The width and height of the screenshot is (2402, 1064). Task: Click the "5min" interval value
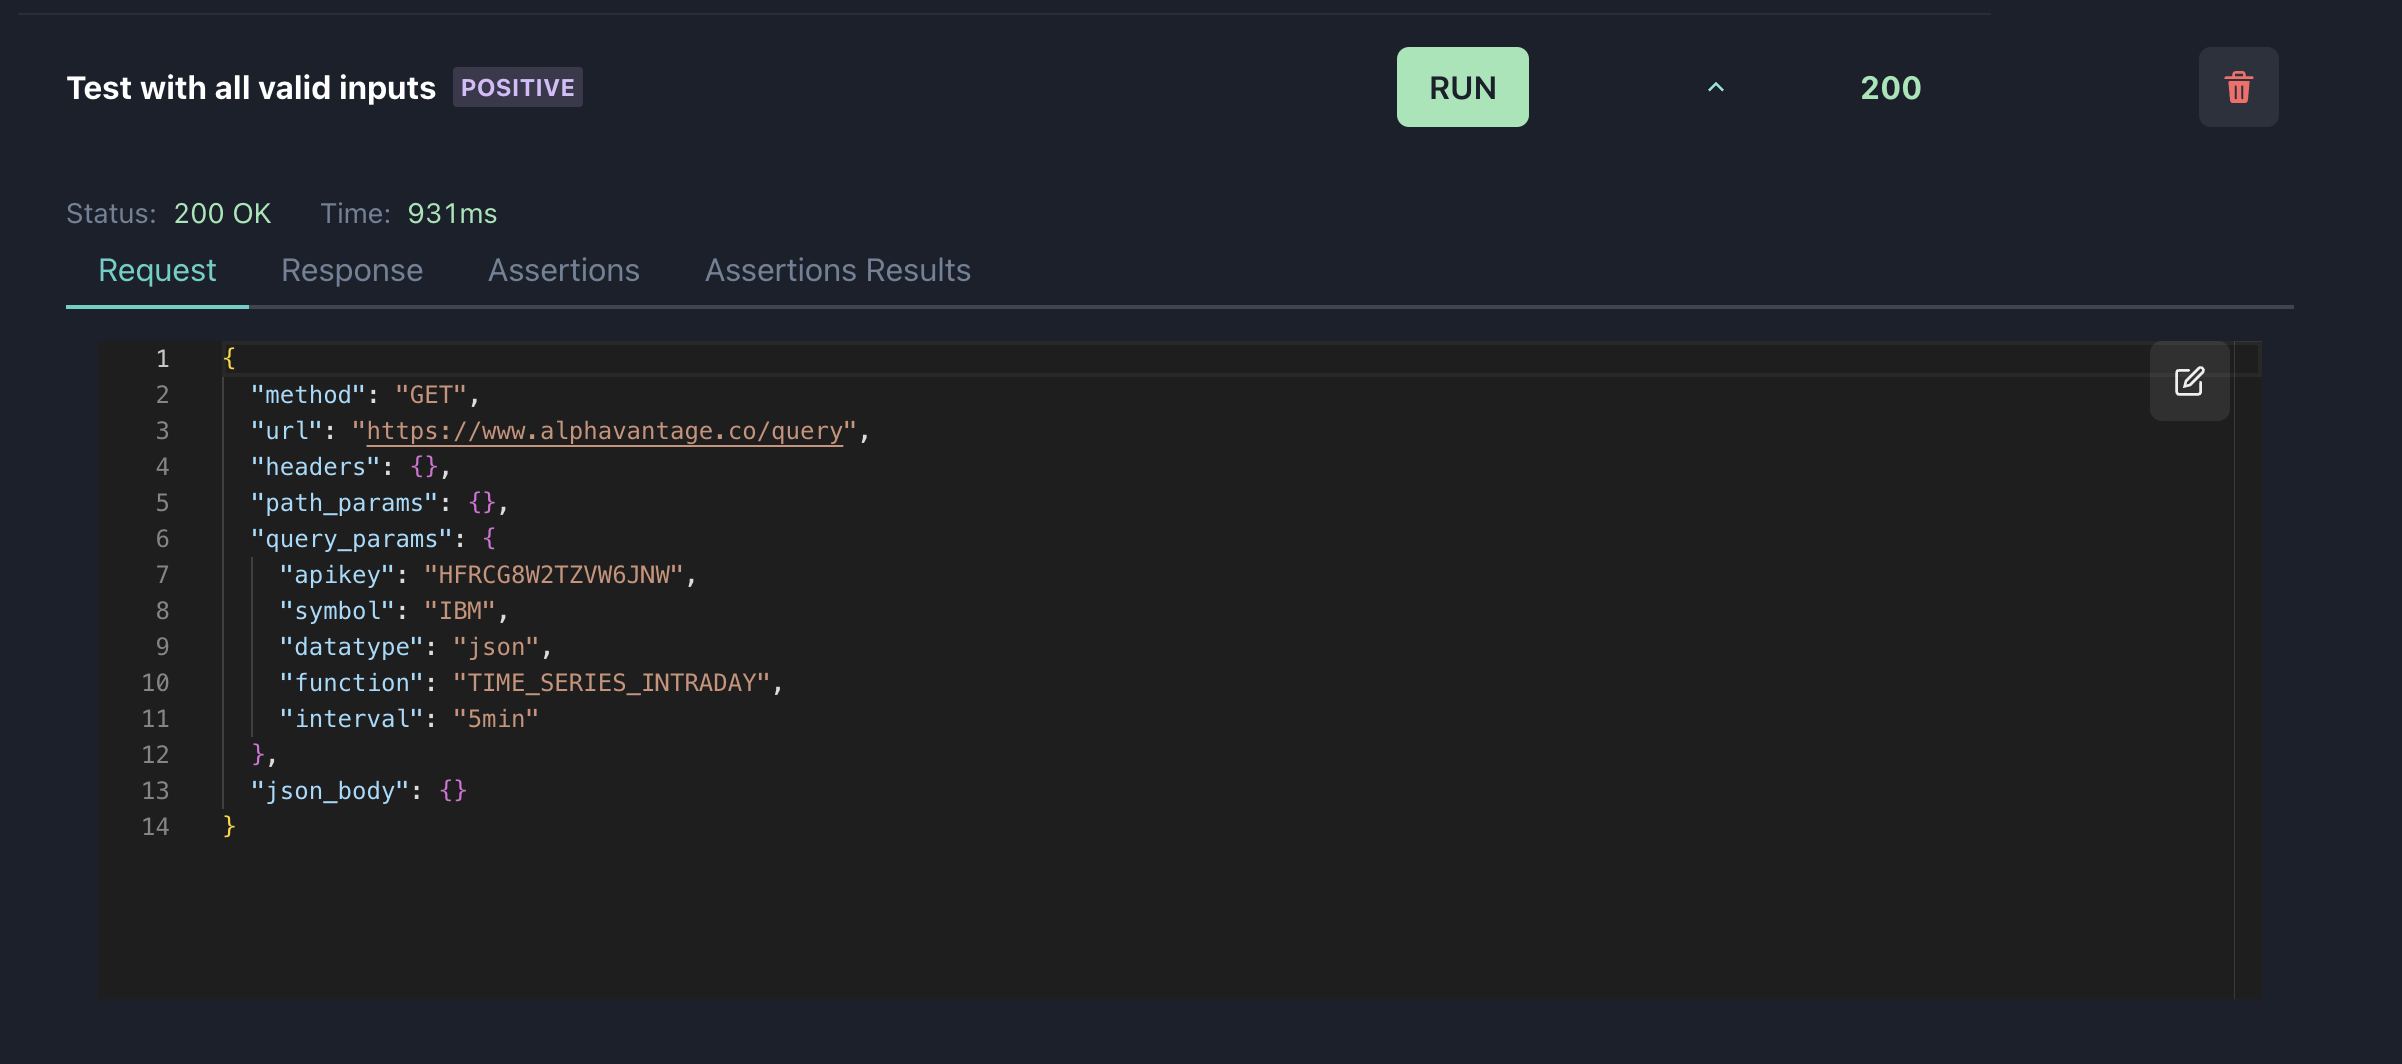[496, 719]
